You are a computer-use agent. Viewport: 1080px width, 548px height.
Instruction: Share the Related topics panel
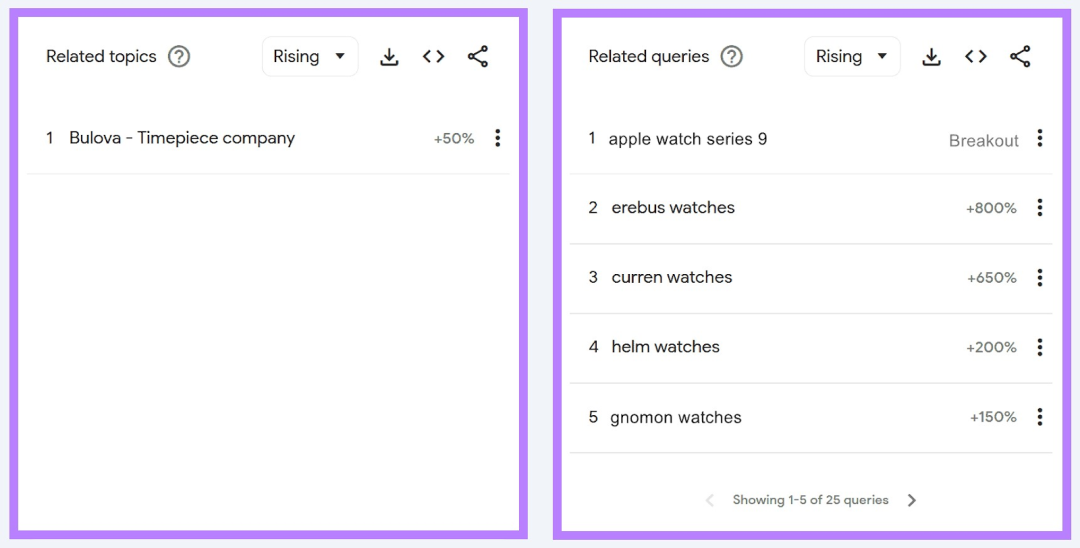click(x=477, y=56)
